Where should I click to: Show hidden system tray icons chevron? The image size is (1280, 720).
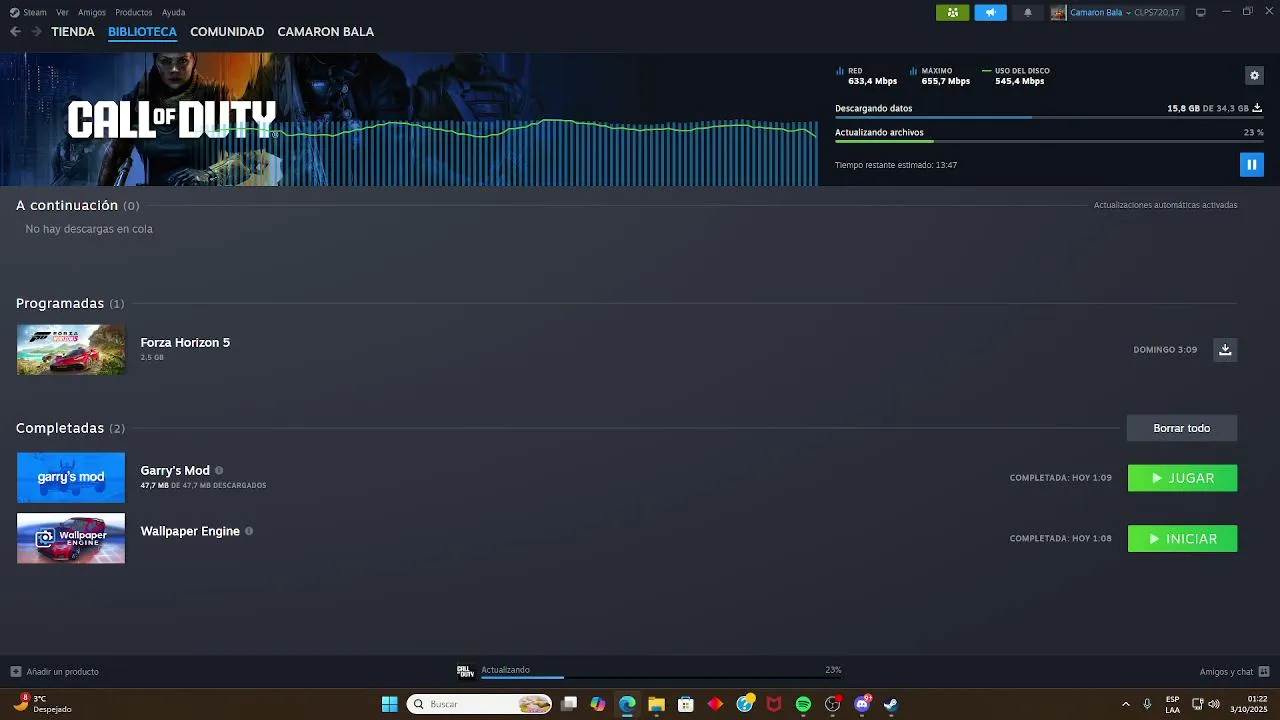1125,704
